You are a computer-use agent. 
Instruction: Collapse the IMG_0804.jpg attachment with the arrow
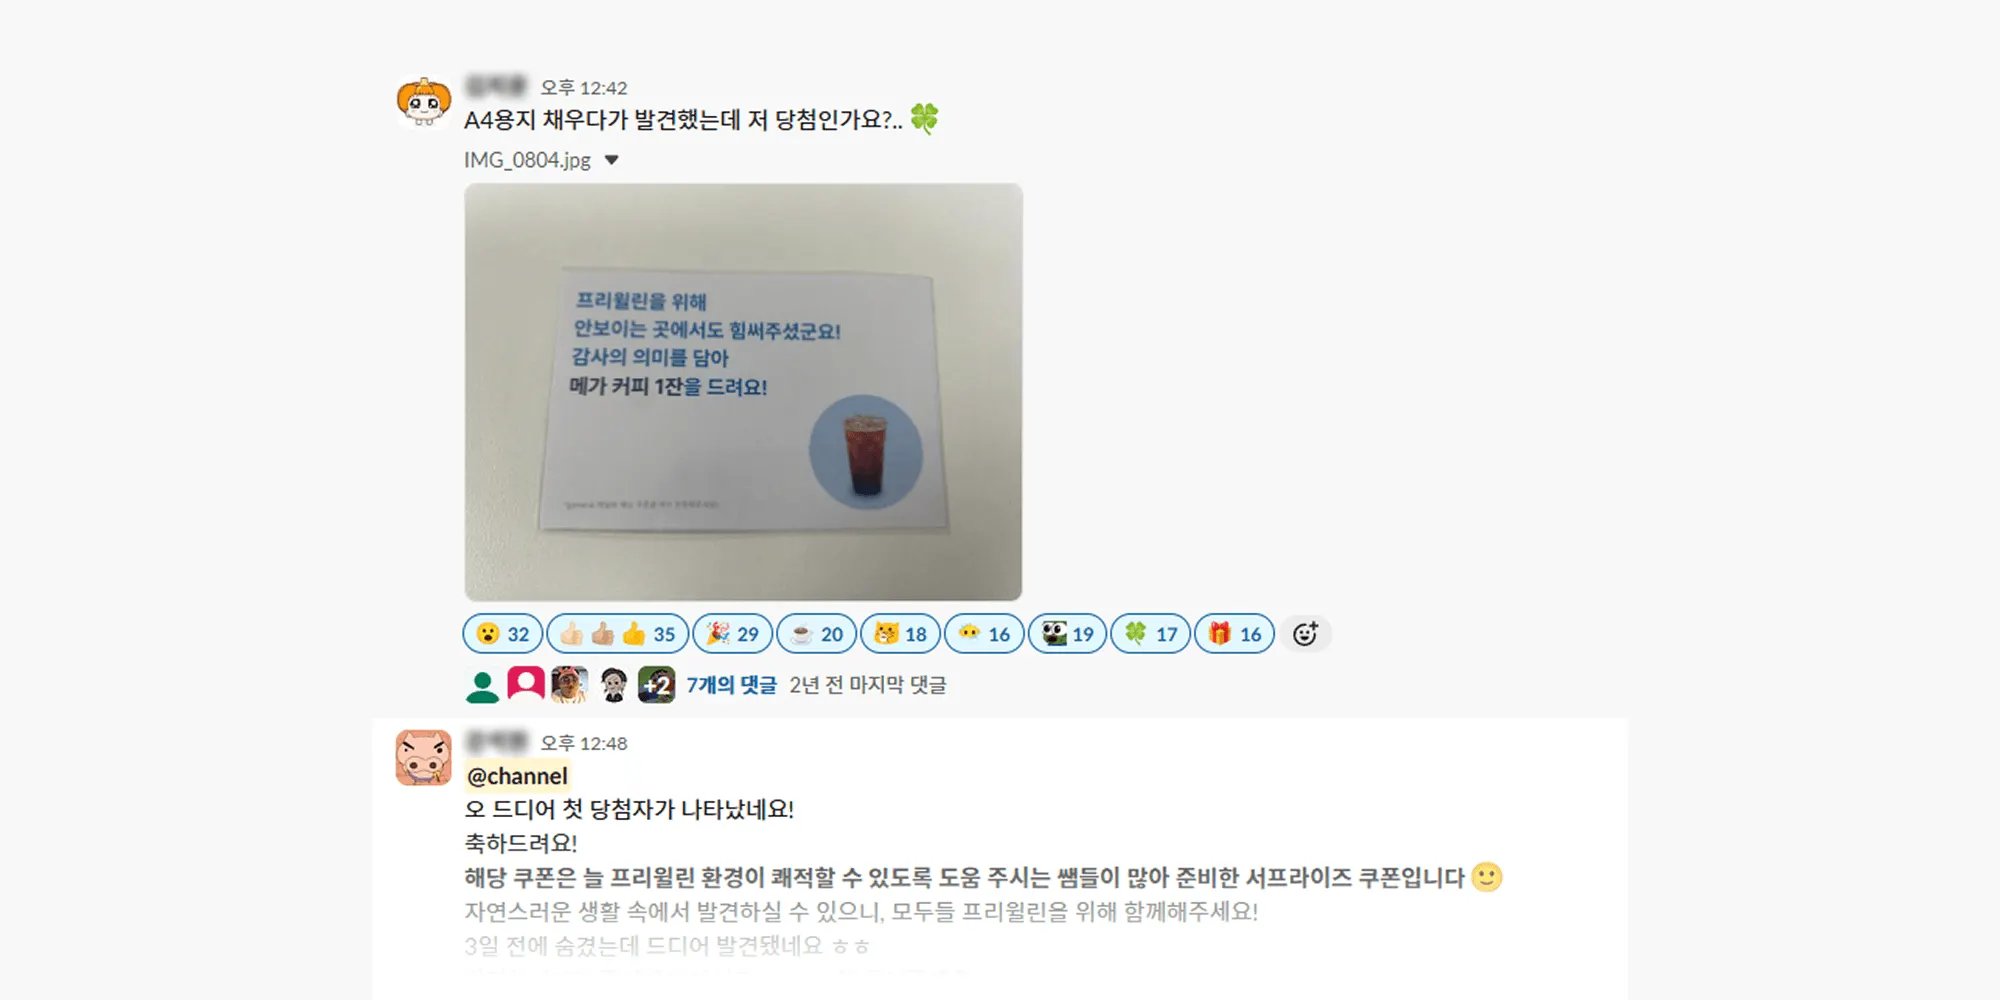point(612,160)
